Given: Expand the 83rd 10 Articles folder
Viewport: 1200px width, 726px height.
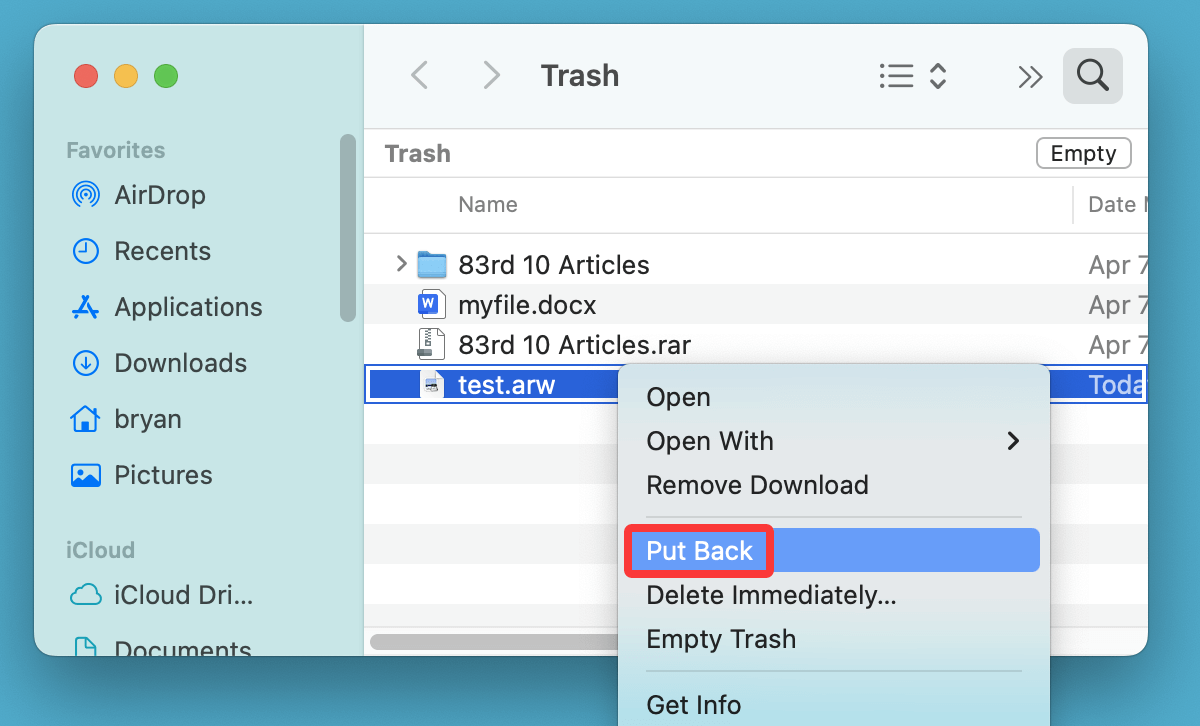Looking at the screenshot, I should pos(400,264).
